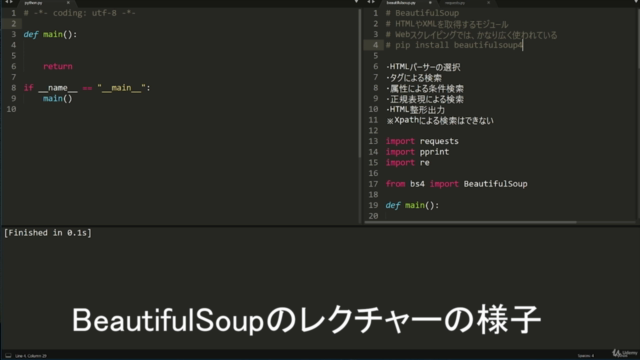Click the vertical scrollbar of the left pane
Image resolution: width=640 pixels, height=360 pixels.
[360, 84]
